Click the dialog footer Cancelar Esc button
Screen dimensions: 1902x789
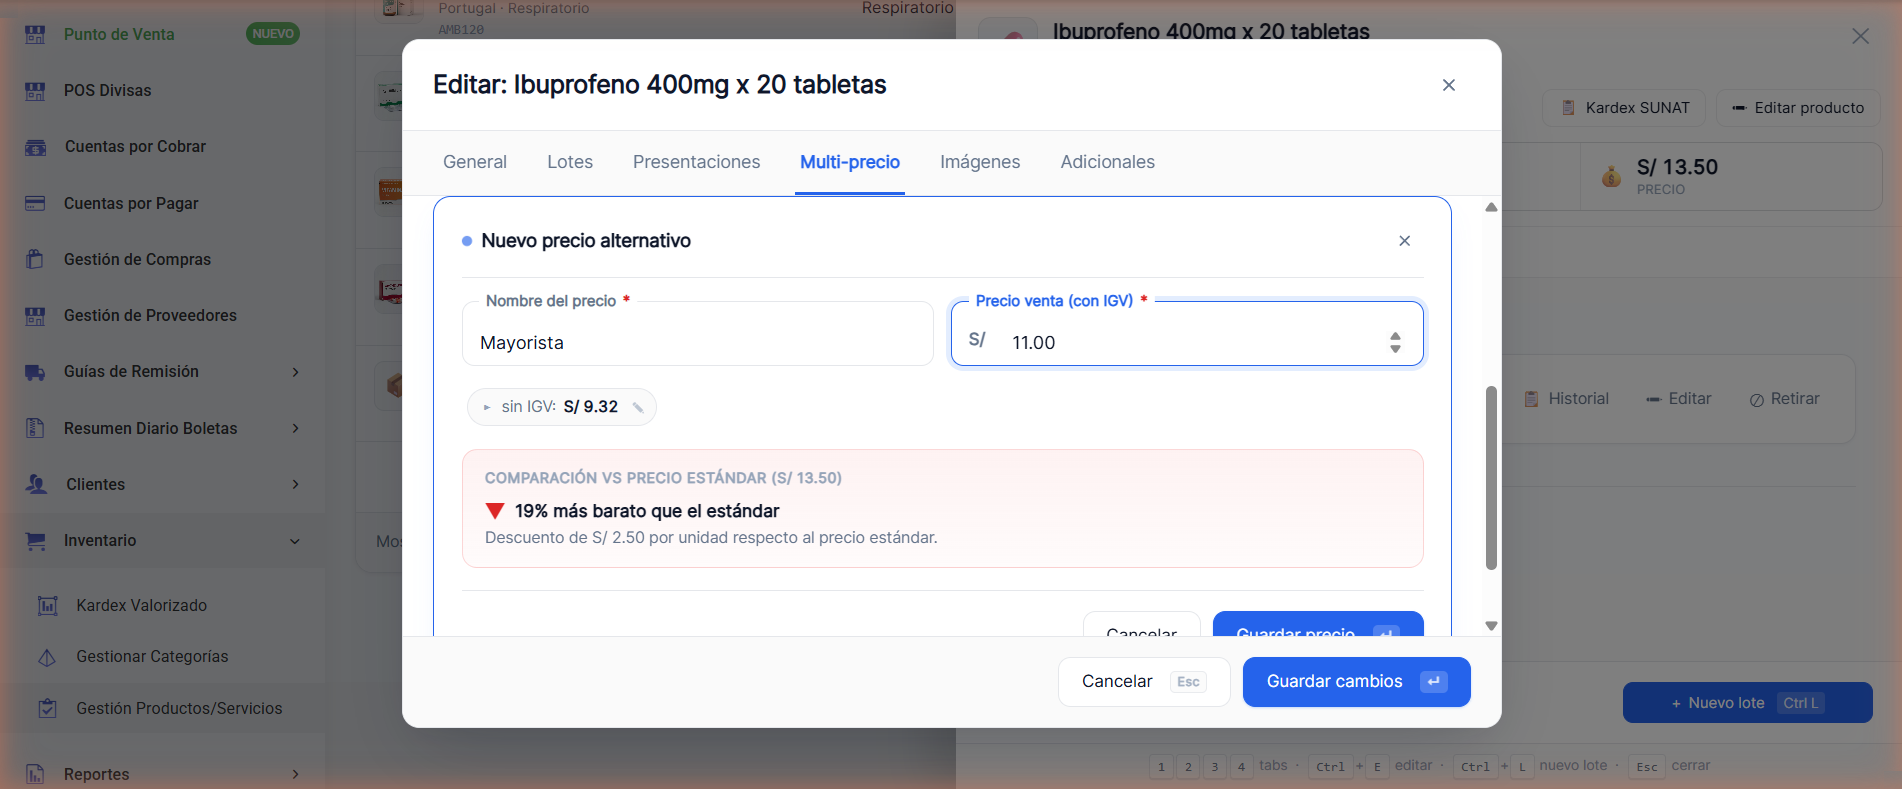pyautogui.click(x=1144, y=682)
